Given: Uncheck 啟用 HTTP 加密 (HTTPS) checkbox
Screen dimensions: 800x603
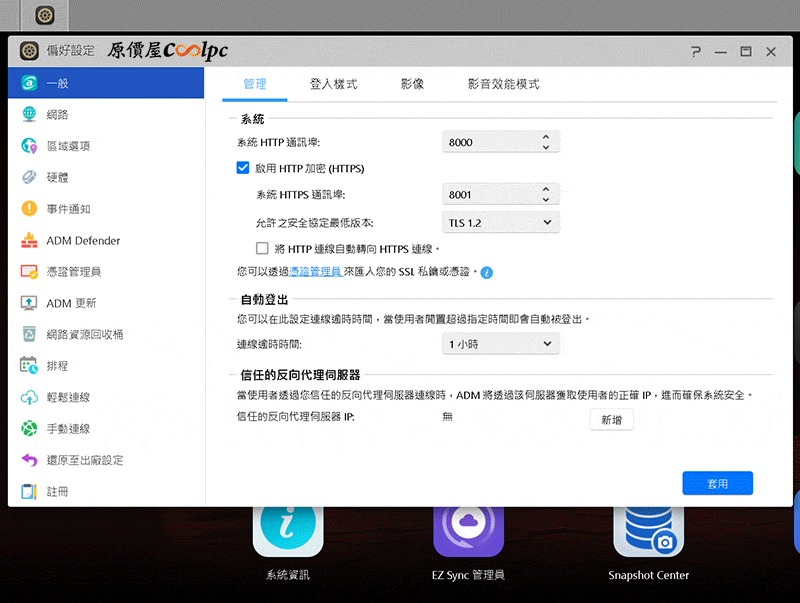Looking at the screenshot, I should pyautogui.click(x=243, y=168).
